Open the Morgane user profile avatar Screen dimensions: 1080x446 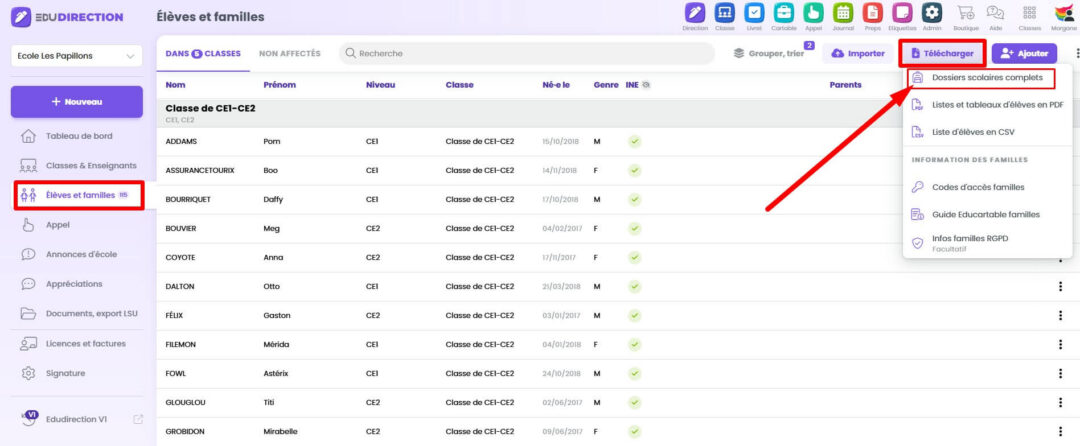(x=1065, y=12)
